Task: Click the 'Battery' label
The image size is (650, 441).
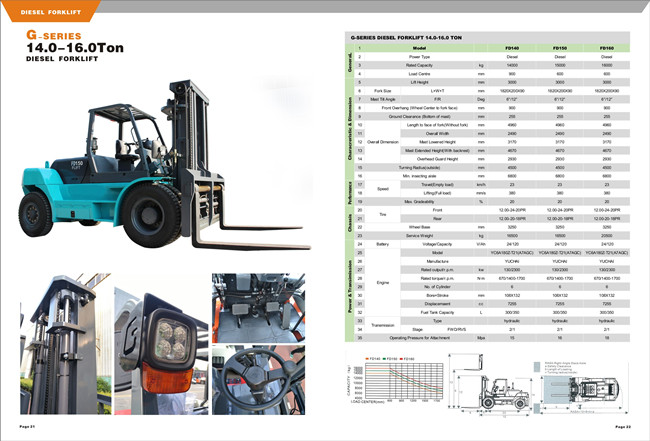Action: [x=382, y=244]
